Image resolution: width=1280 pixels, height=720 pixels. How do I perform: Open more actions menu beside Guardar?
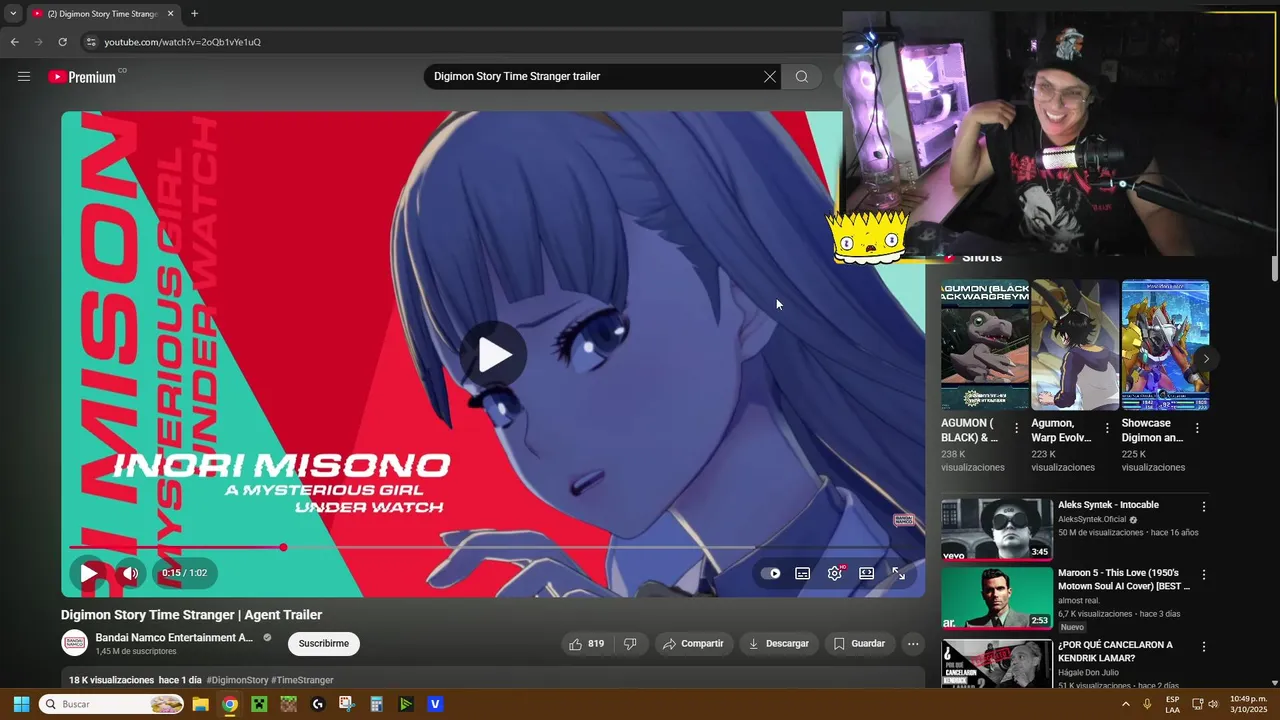(x=913, y=644)
